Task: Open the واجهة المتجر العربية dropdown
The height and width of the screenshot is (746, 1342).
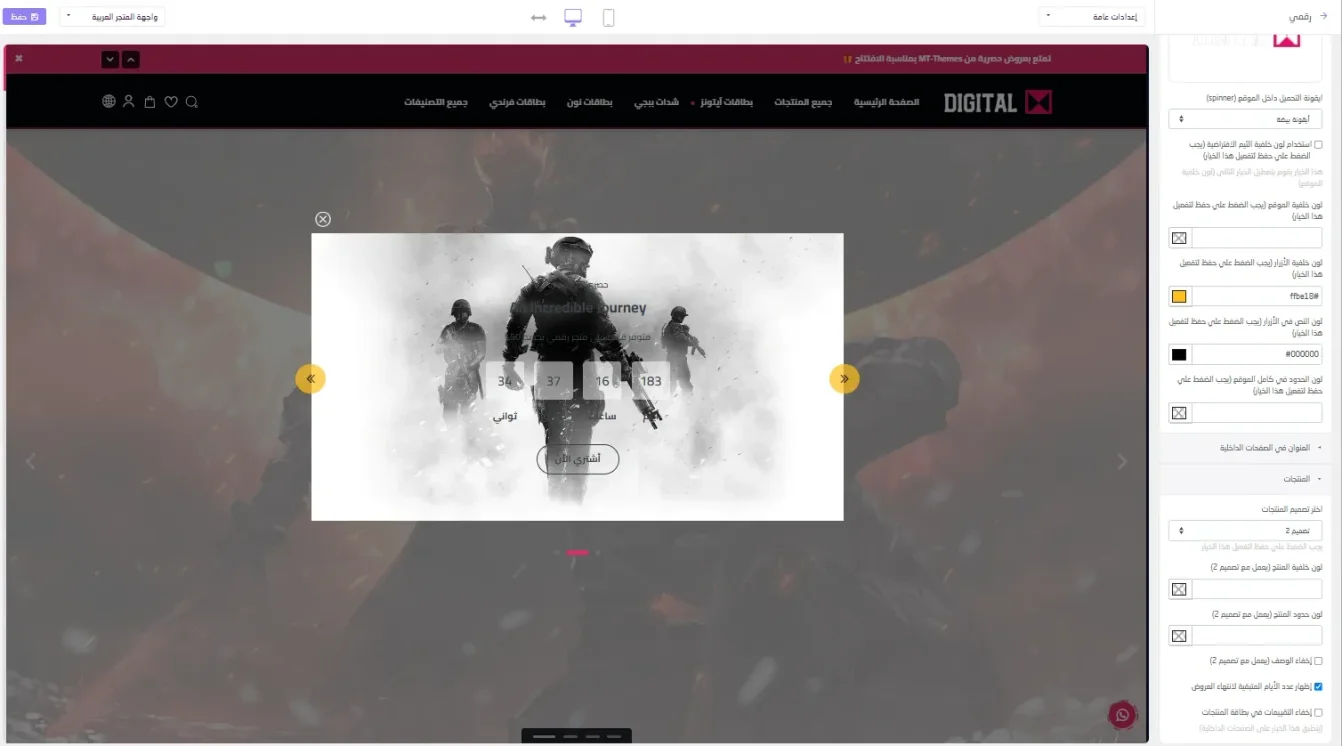Action: click(112, 17)
